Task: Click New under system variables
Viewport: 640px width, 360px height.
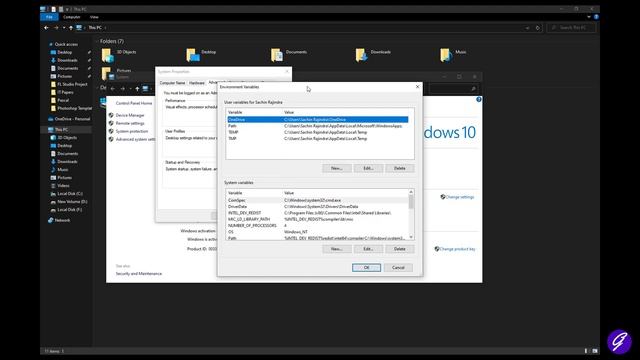Action: 337,249
